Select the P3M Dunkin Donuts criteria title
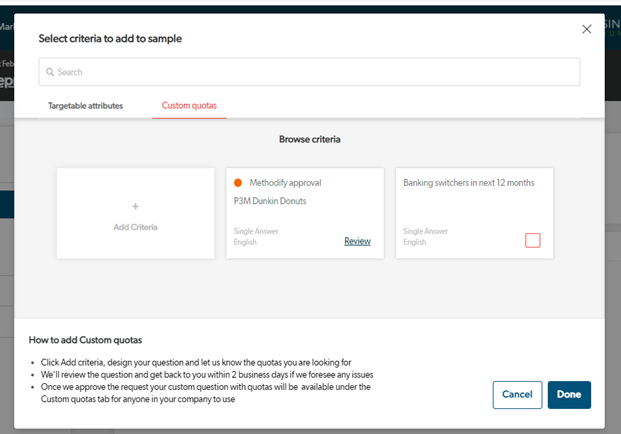Viewport: 621px width, 434px height. click(263, 201)
